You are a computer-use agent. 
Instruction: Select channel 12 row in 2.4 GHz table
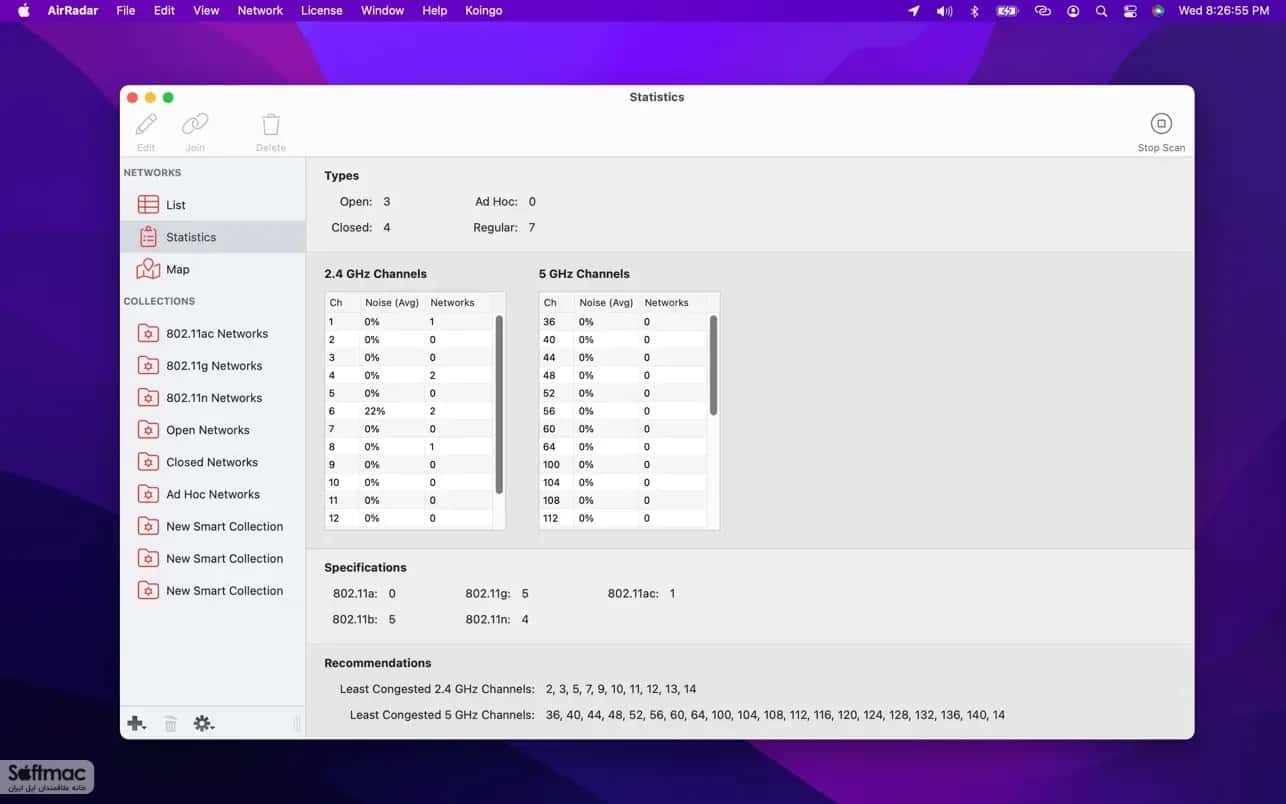409,518
